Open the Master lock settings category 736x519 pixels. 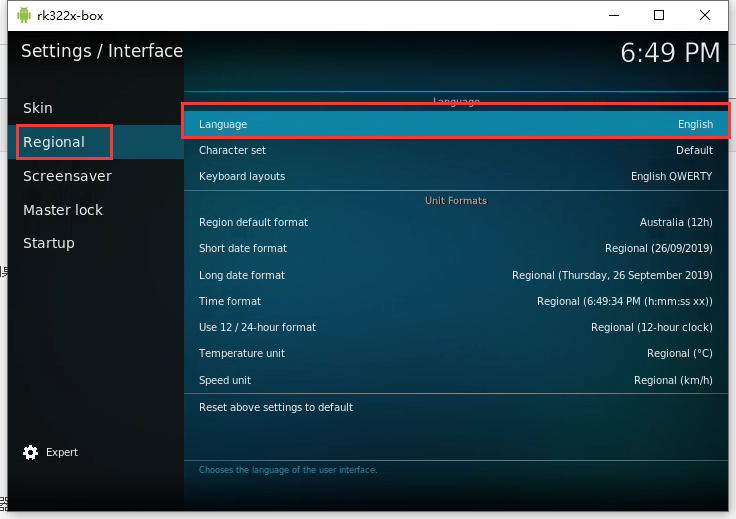click(96, 210)
